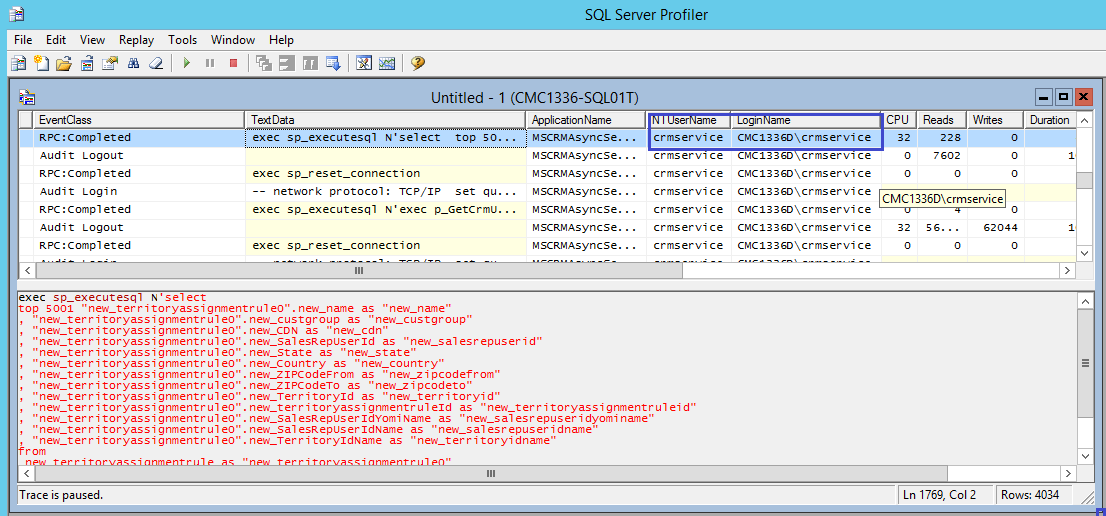Click the Reads value 228 cell

pos(942,137)
